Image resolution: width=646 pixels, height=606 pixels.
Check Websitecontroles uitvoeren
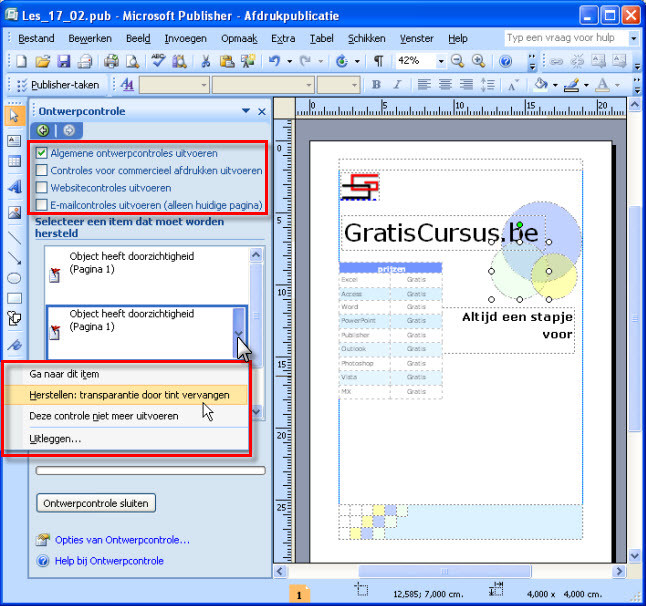41,187
